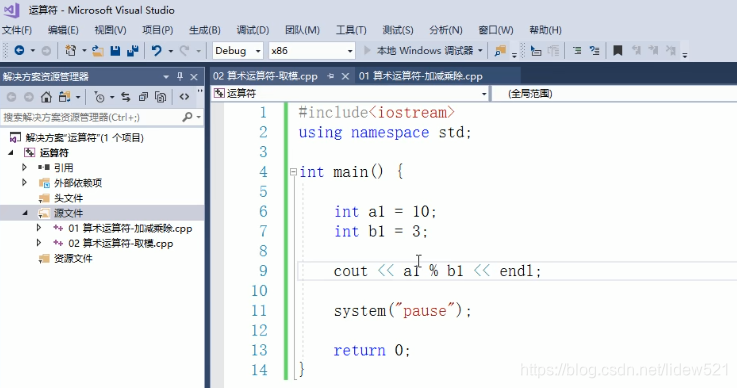Expand the 02 算术运算符-取模.cpp tree node
737x388 pixels.
[39, 243]
